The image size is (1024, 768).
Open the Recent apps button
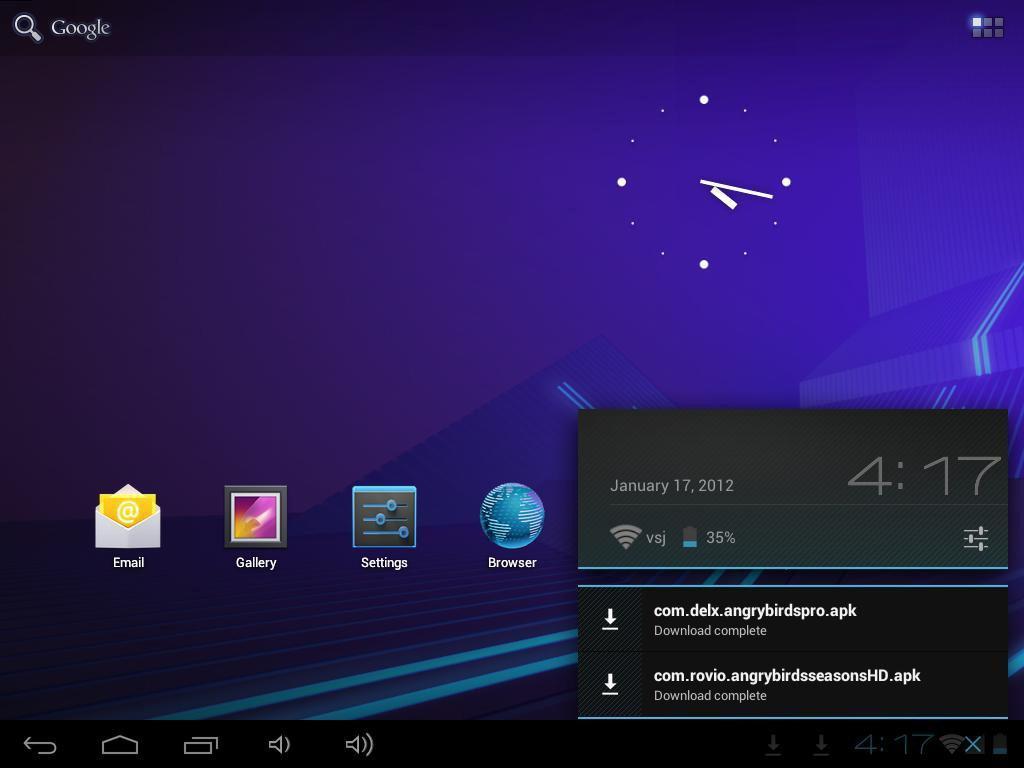click(x=200, y=745)
